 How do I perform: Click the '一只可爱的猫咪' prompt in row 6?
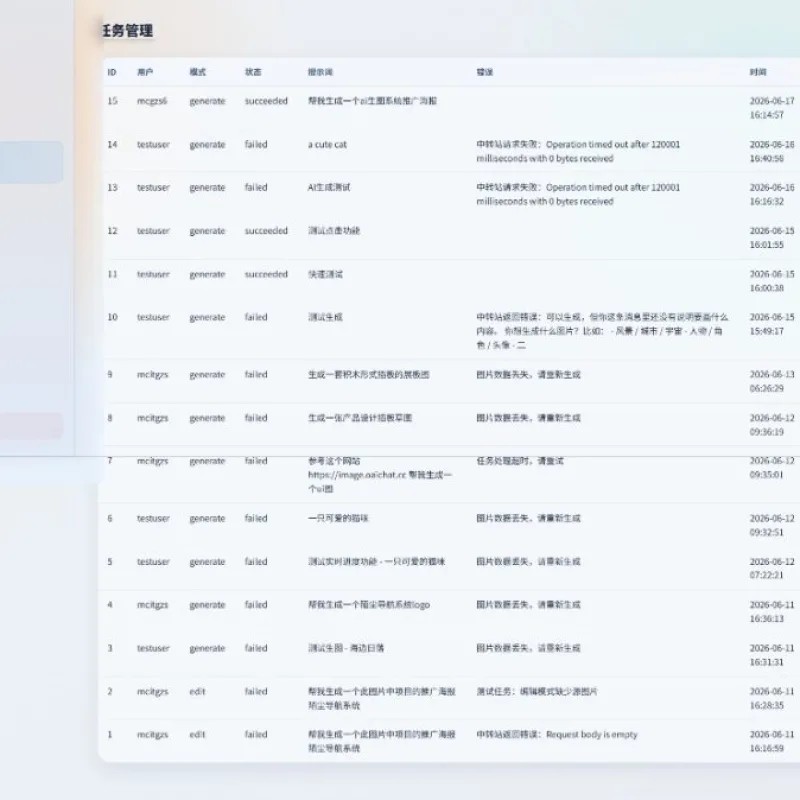(338, 518)
